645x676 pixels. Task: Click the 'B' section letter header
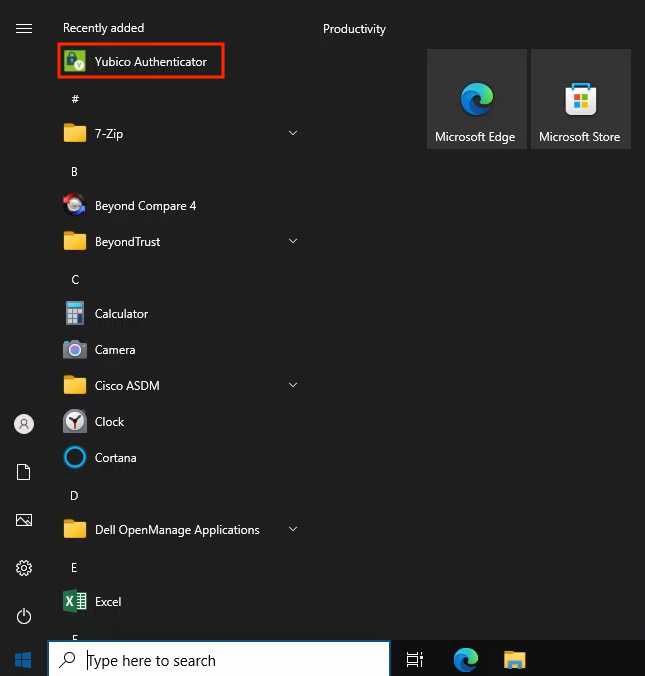pyautogui.click(x=75, y=172)
